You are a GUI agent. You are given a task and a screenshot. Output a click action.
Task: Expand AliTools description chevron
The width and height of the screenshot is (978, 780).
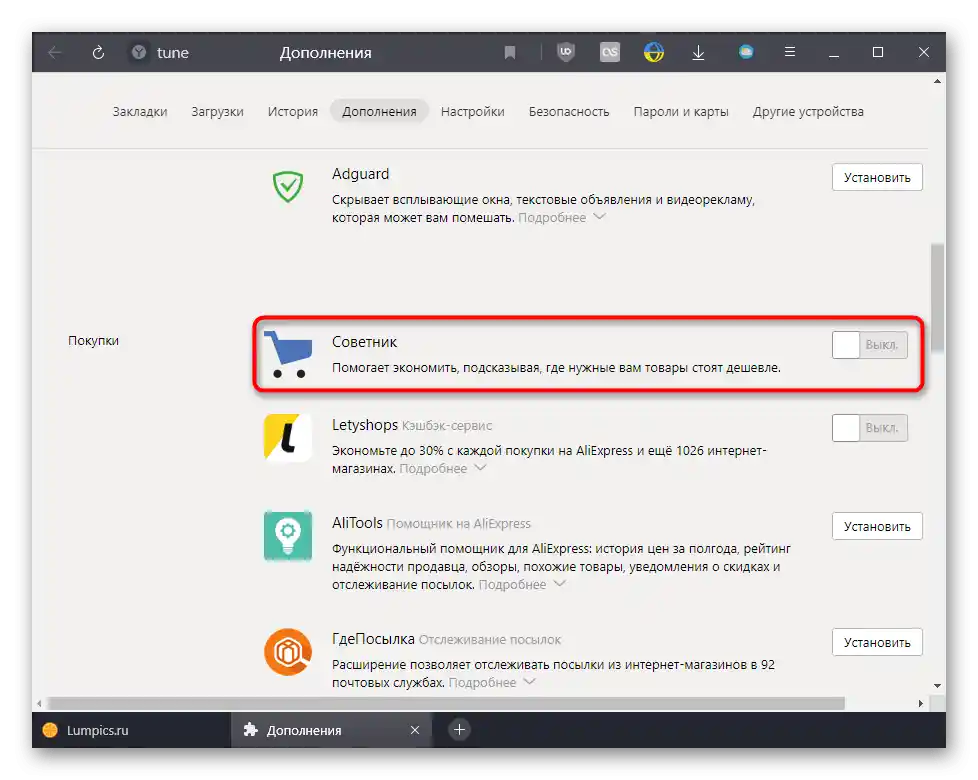tap(559, 584)
